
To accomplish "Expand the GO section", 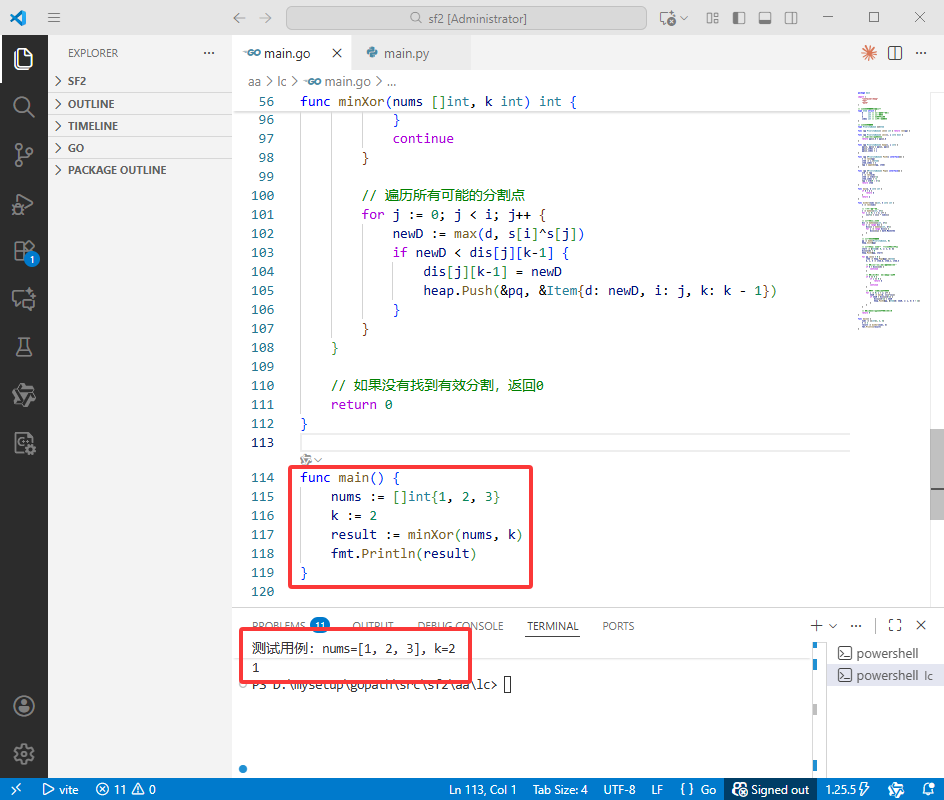I will [x=140, y=148].
